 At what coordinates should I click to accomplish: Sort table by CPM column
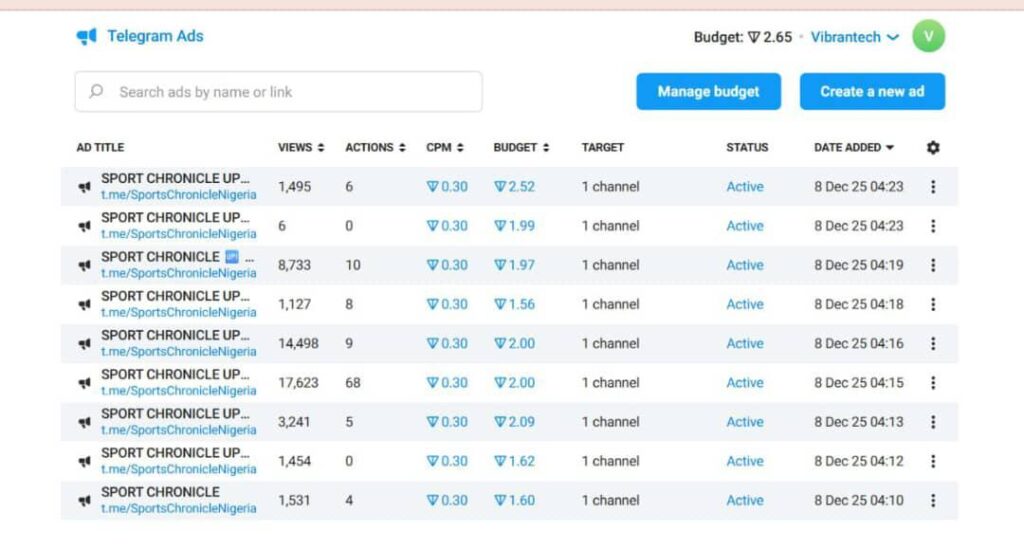[445, 148]
